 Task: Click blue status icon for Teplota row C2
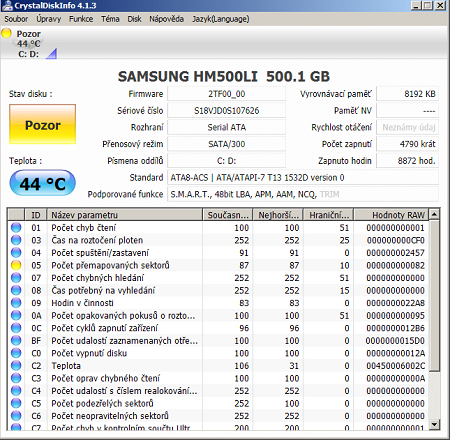tap(16, 366)
